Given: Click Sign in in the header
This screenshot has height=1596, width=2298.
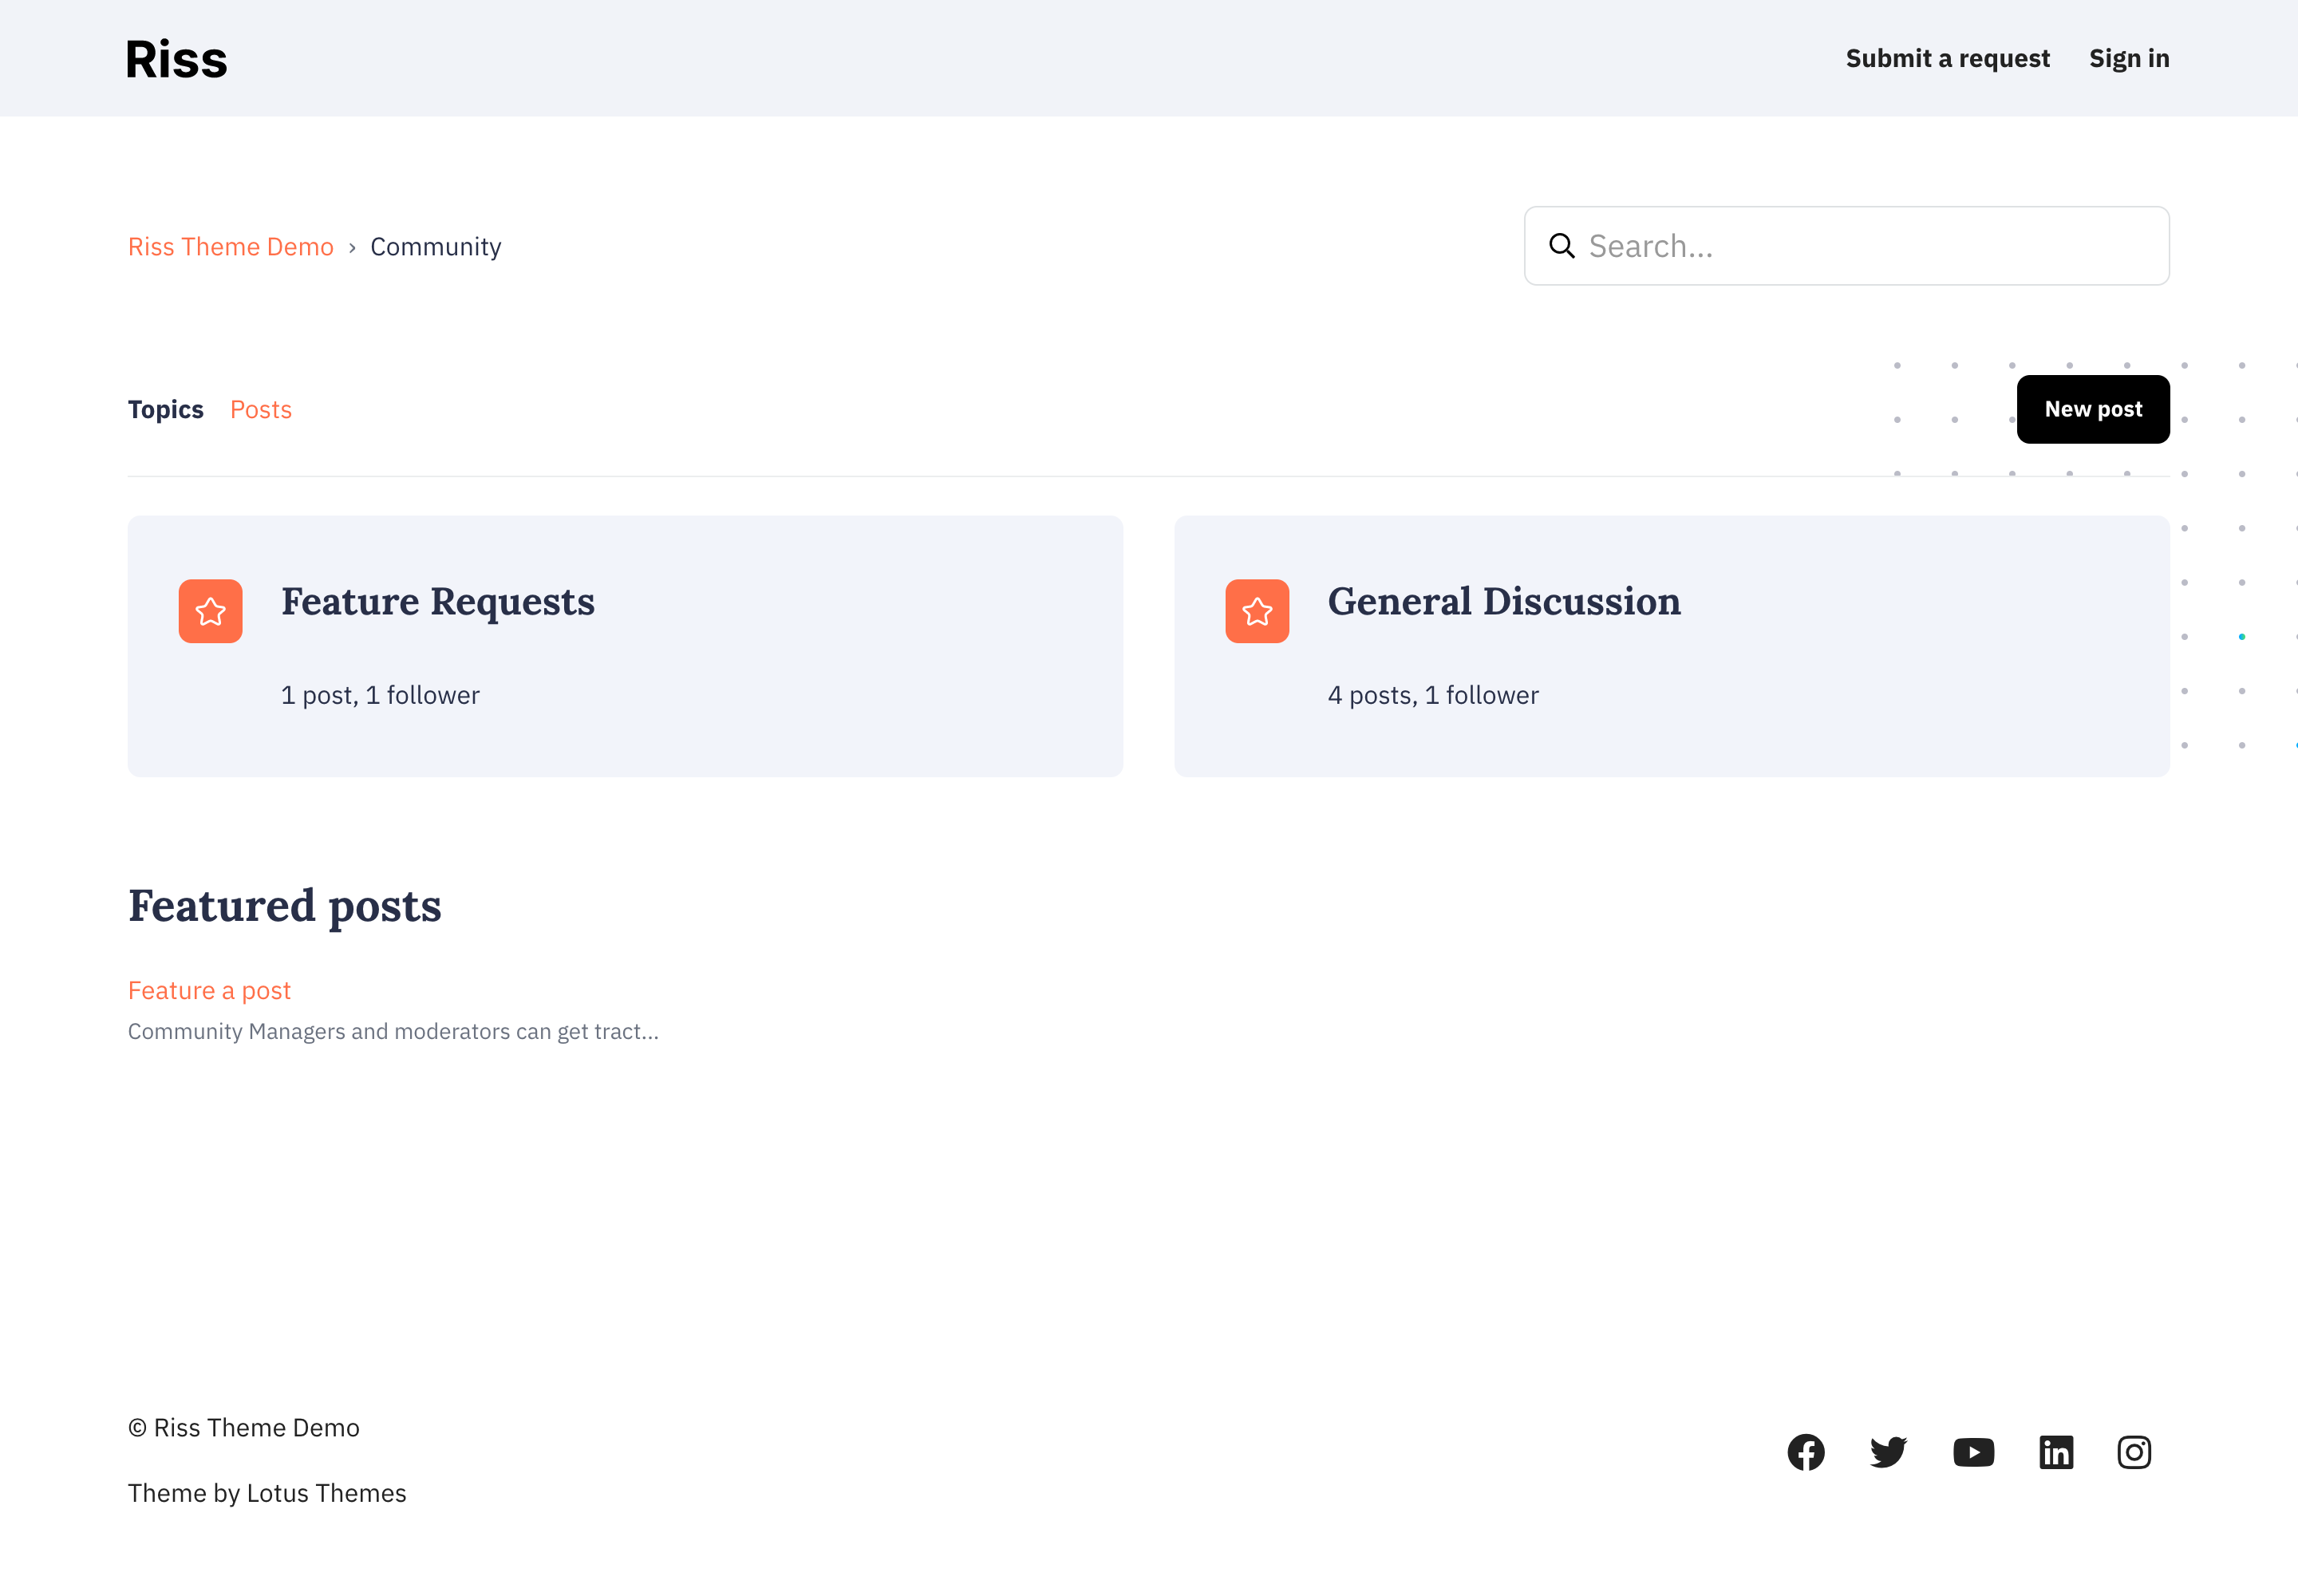Looking at the screenshot, I should (x=2129, y=58).
